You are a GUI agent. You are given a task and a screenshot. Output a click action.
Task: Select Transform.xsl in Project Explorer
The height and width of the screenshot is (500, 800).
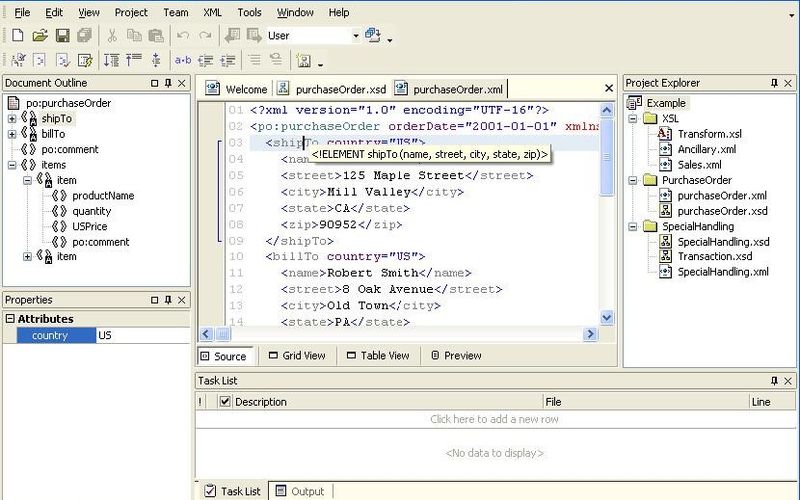pos(709,134)
